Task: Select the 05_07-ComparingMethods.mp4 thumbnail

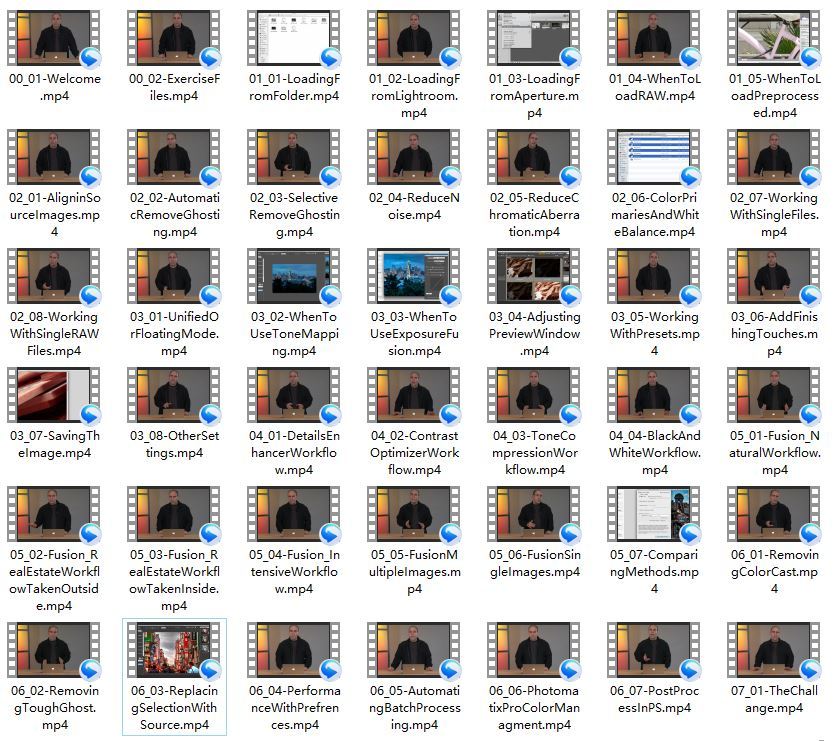Action: 654,515
